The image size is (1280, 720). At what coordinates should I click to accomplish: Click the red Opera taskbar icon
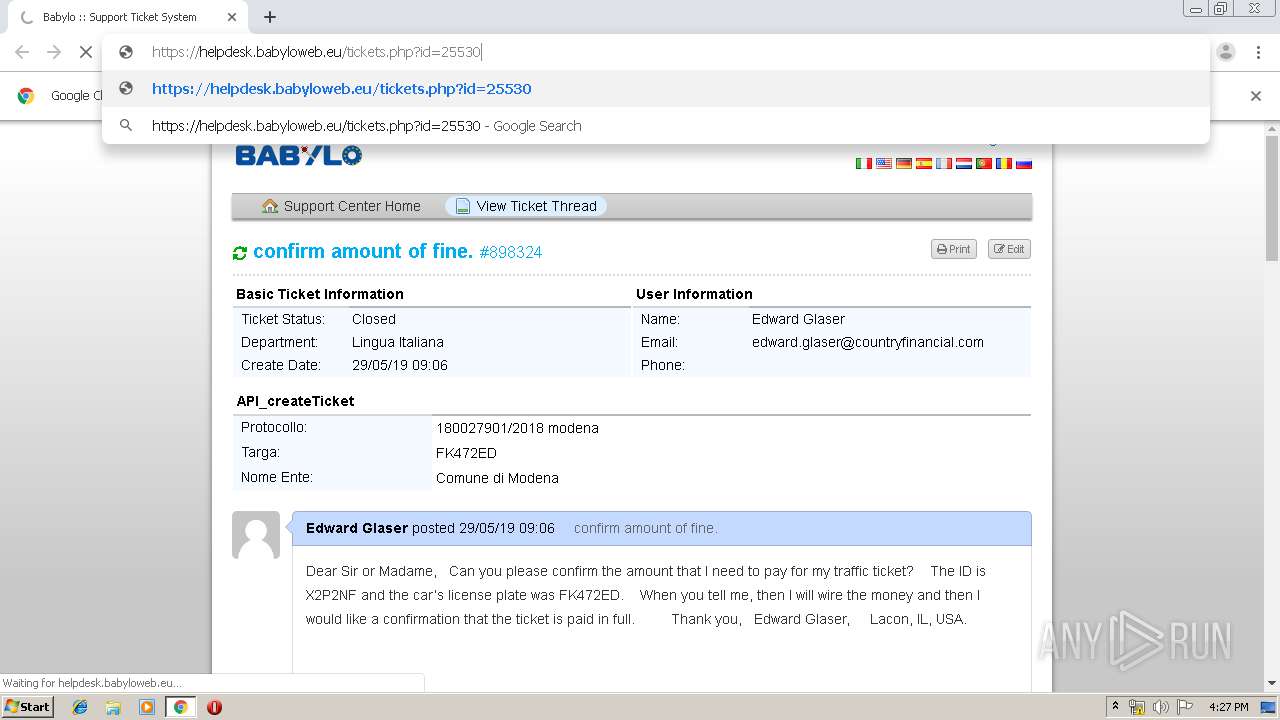(214, 707)
